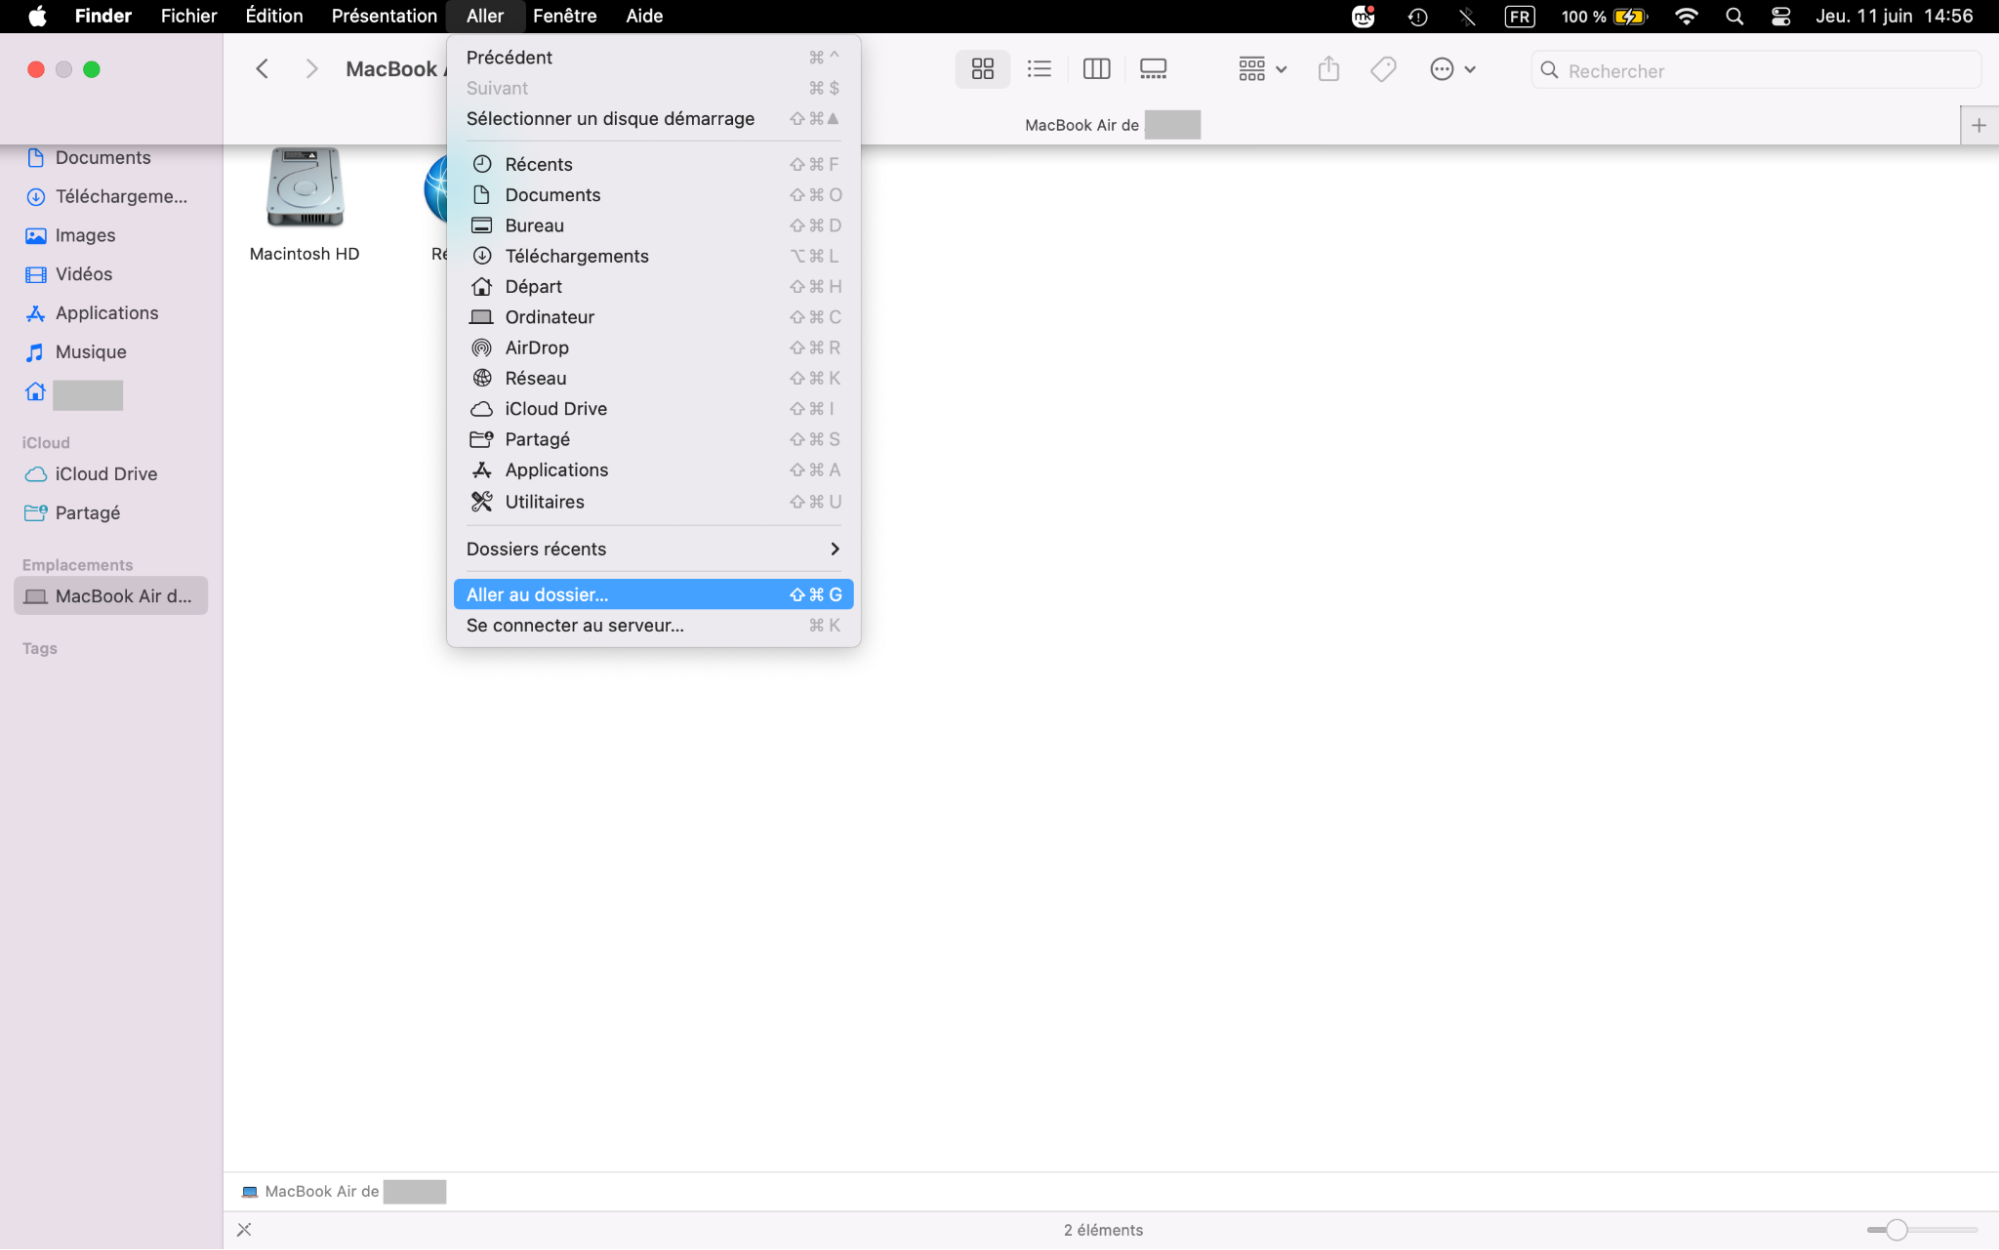
Task: Choose Se connecter au serveur…
Action: (653, 625)
